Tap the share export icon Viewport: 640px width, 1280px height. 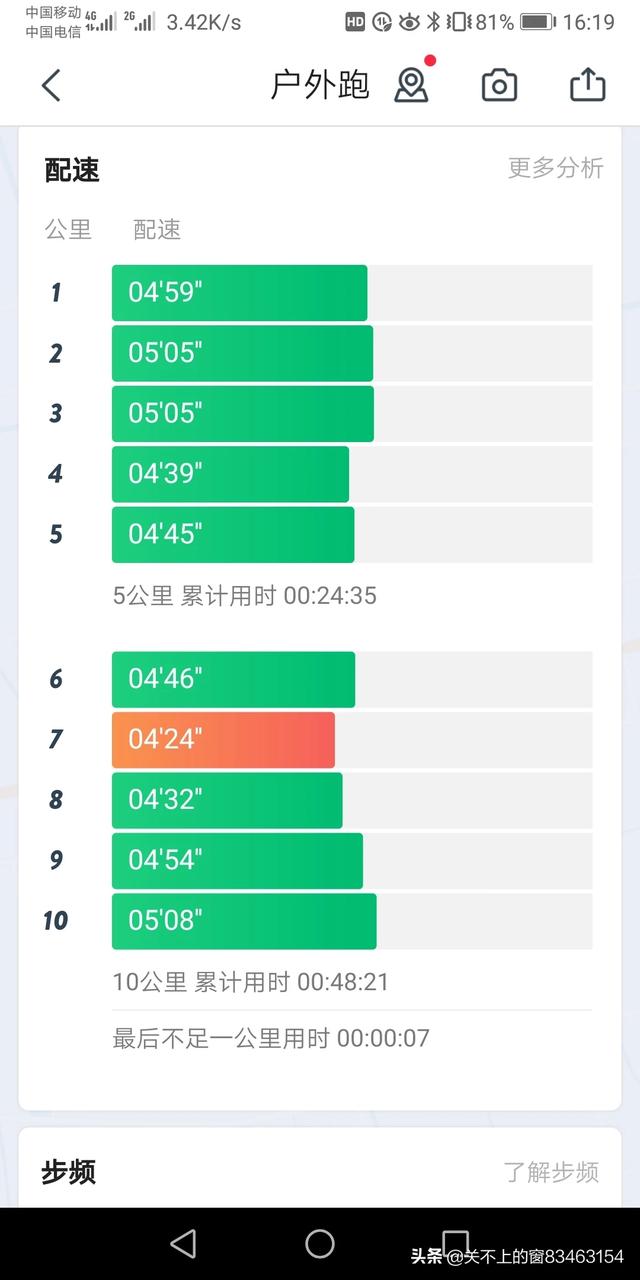point(588,85)
